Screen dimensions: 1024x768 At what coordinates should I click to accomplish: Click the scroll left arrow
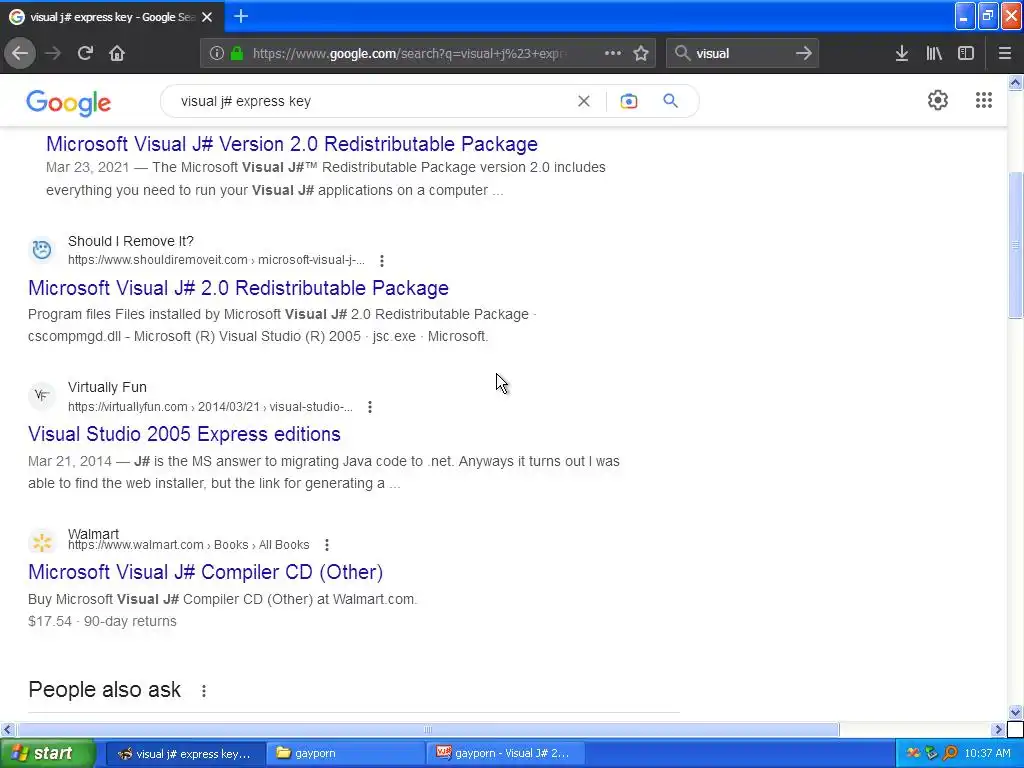7,729
